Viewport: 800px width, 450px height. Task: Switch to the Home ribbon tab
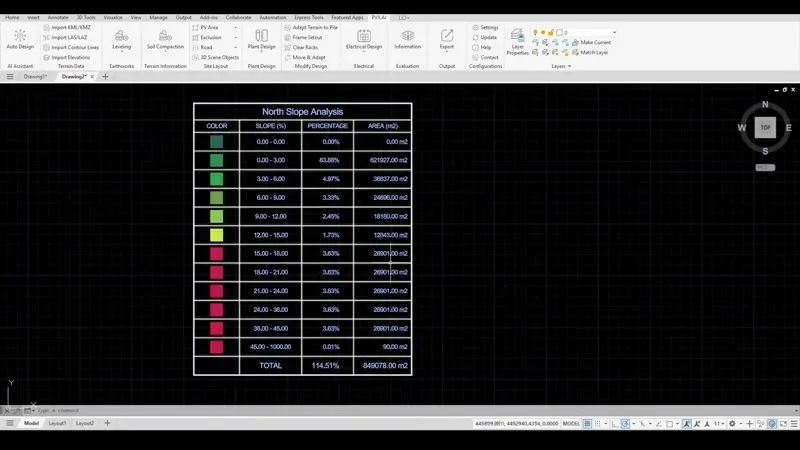point(12,17)
